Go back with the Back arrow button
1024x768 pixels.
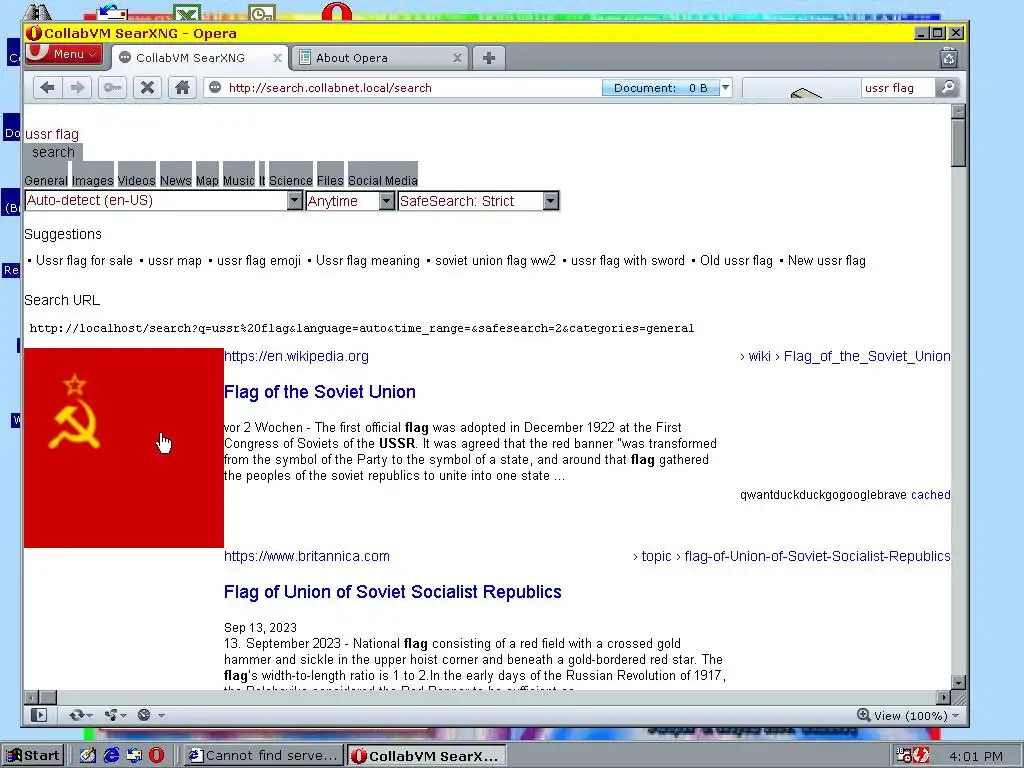tap(47, 88)
